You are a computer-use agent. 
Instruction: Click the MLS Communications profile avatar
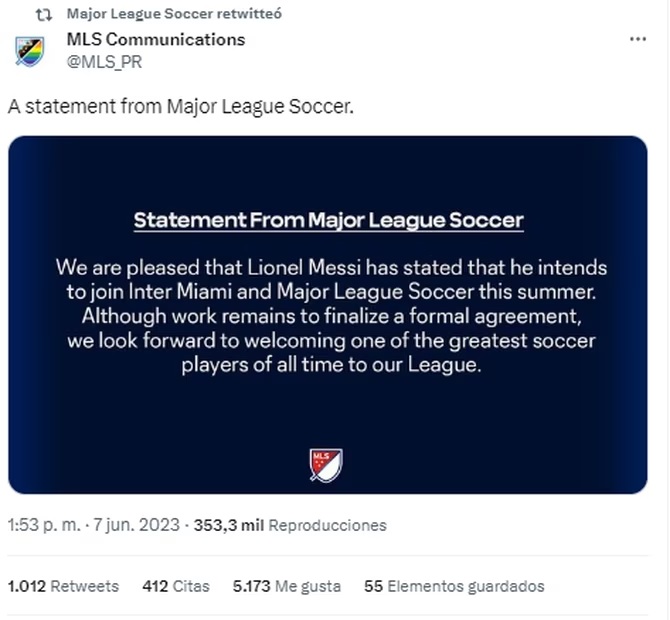tap(30, 50)
